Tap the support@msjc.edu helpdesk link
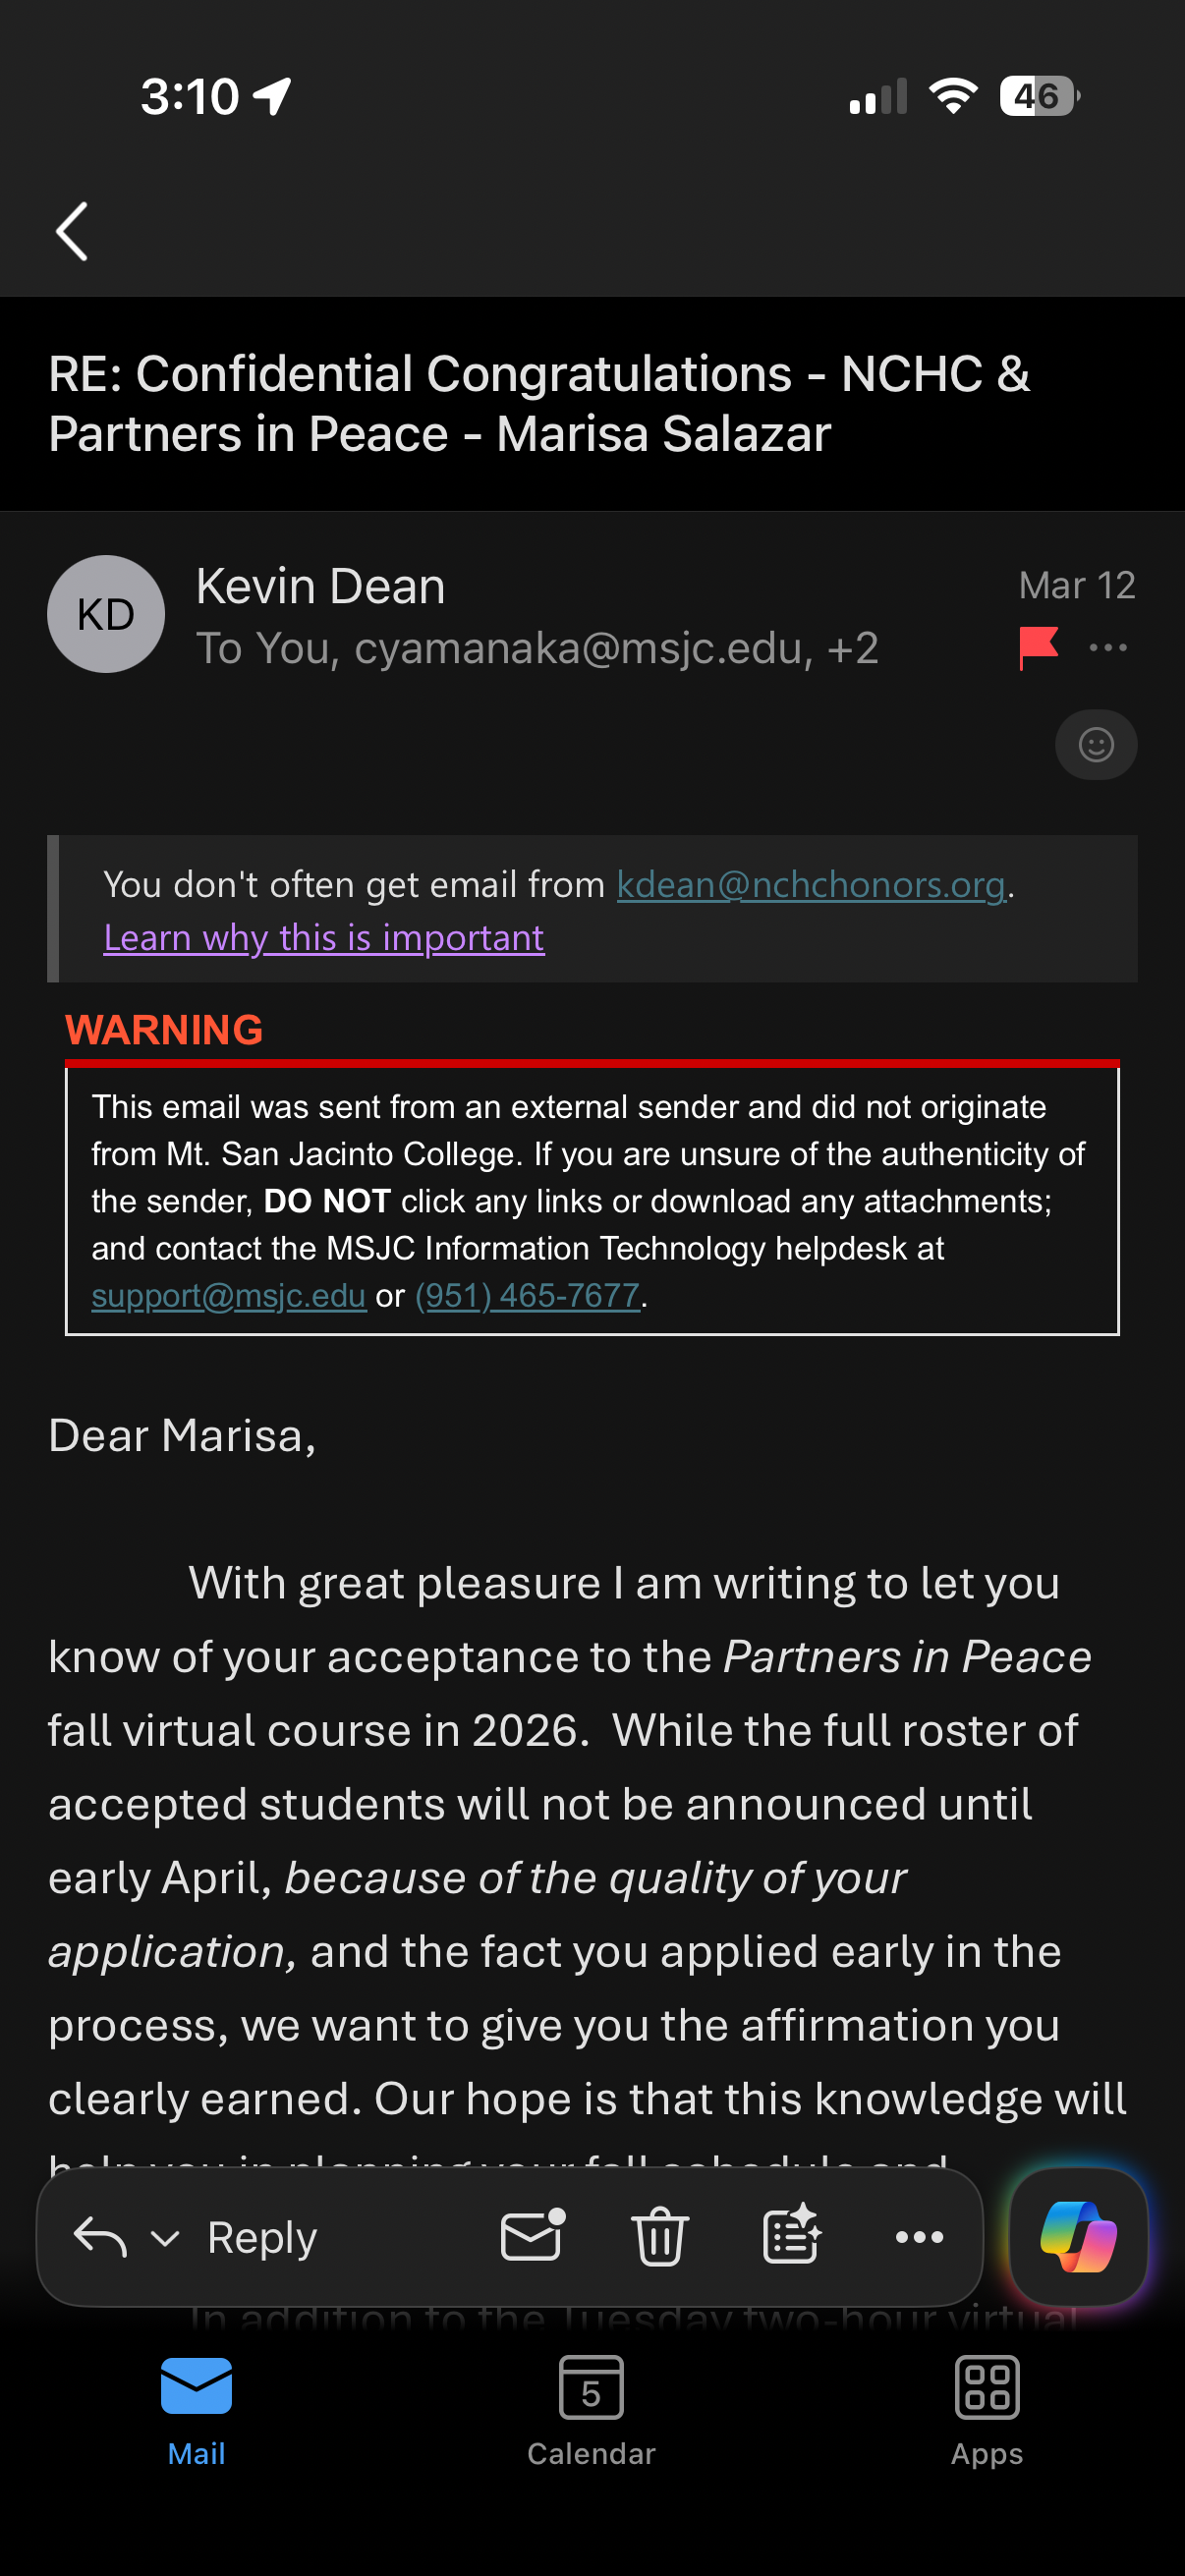The image size is (1185, 2576). pos(229,1296)
